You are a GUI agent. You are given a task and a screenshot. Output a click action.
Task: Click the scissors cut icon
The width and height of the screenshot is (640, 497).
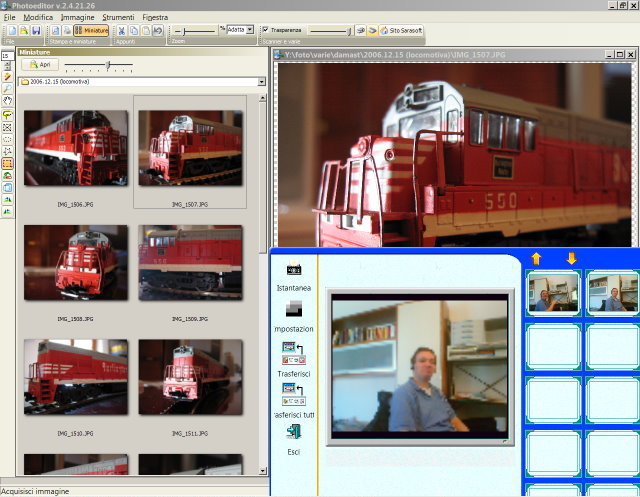pos(122,31)
